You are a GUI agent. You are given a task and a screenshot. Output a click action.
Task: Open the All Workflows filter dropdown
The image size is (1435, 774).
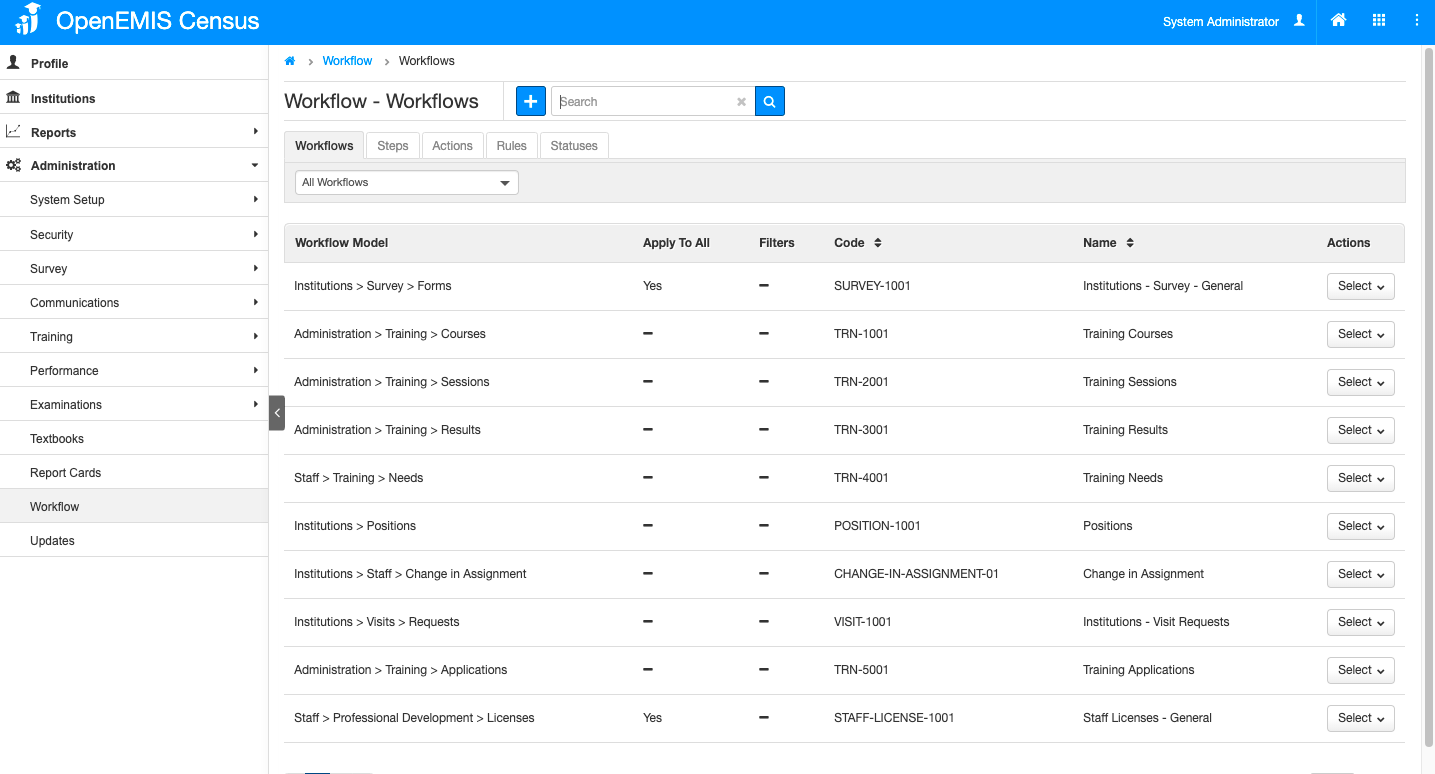(407, 182)
